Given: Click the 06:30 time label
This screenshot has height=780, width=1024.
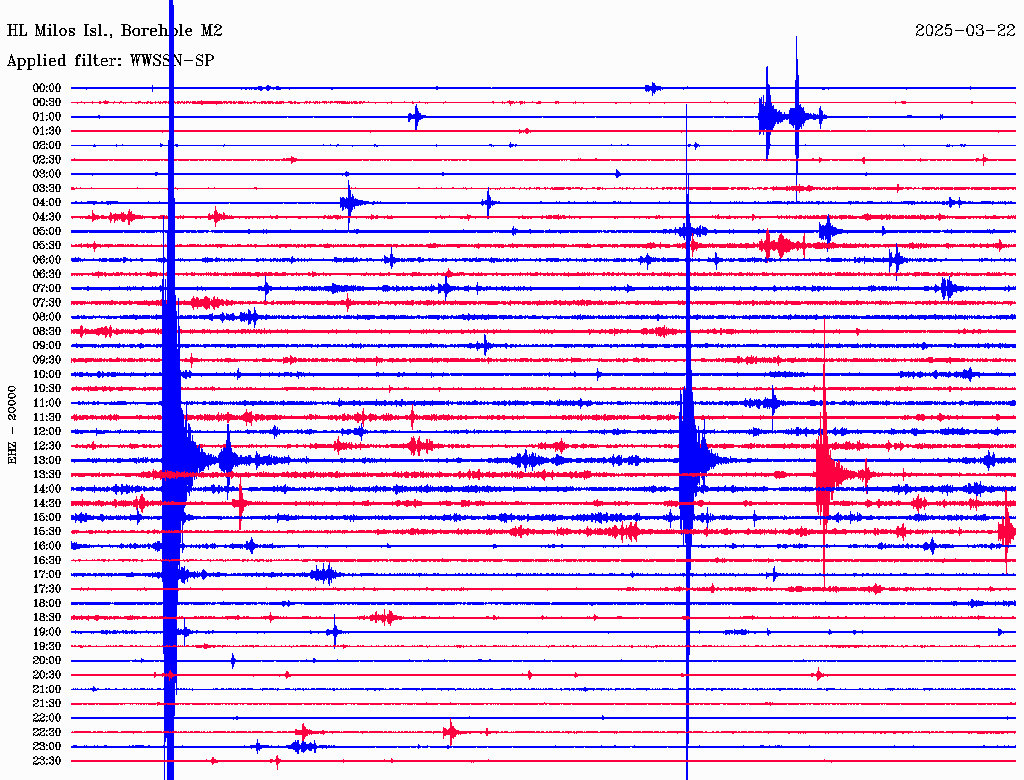Looking at the screenshot, I should (47, 274).
